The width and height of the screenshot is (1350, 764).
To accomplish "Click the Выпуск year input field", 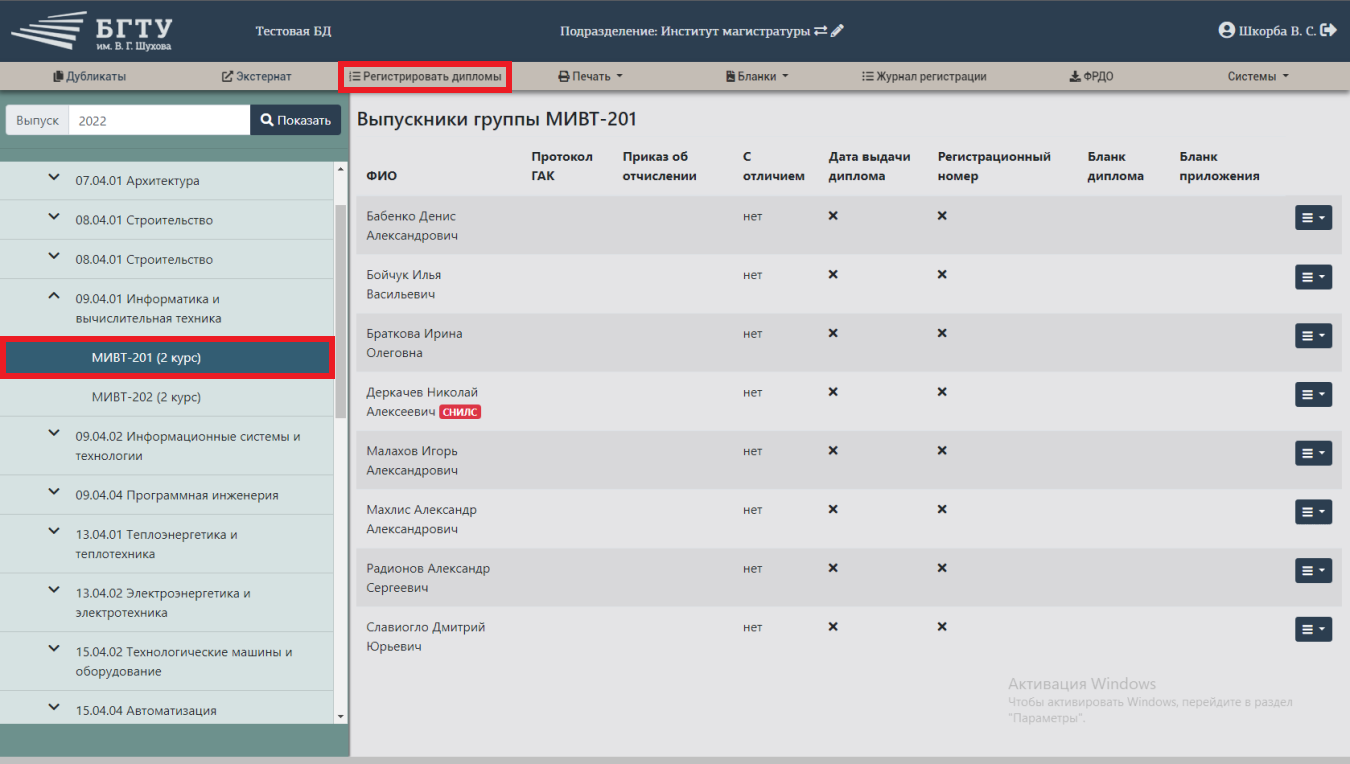I will 159,120.
